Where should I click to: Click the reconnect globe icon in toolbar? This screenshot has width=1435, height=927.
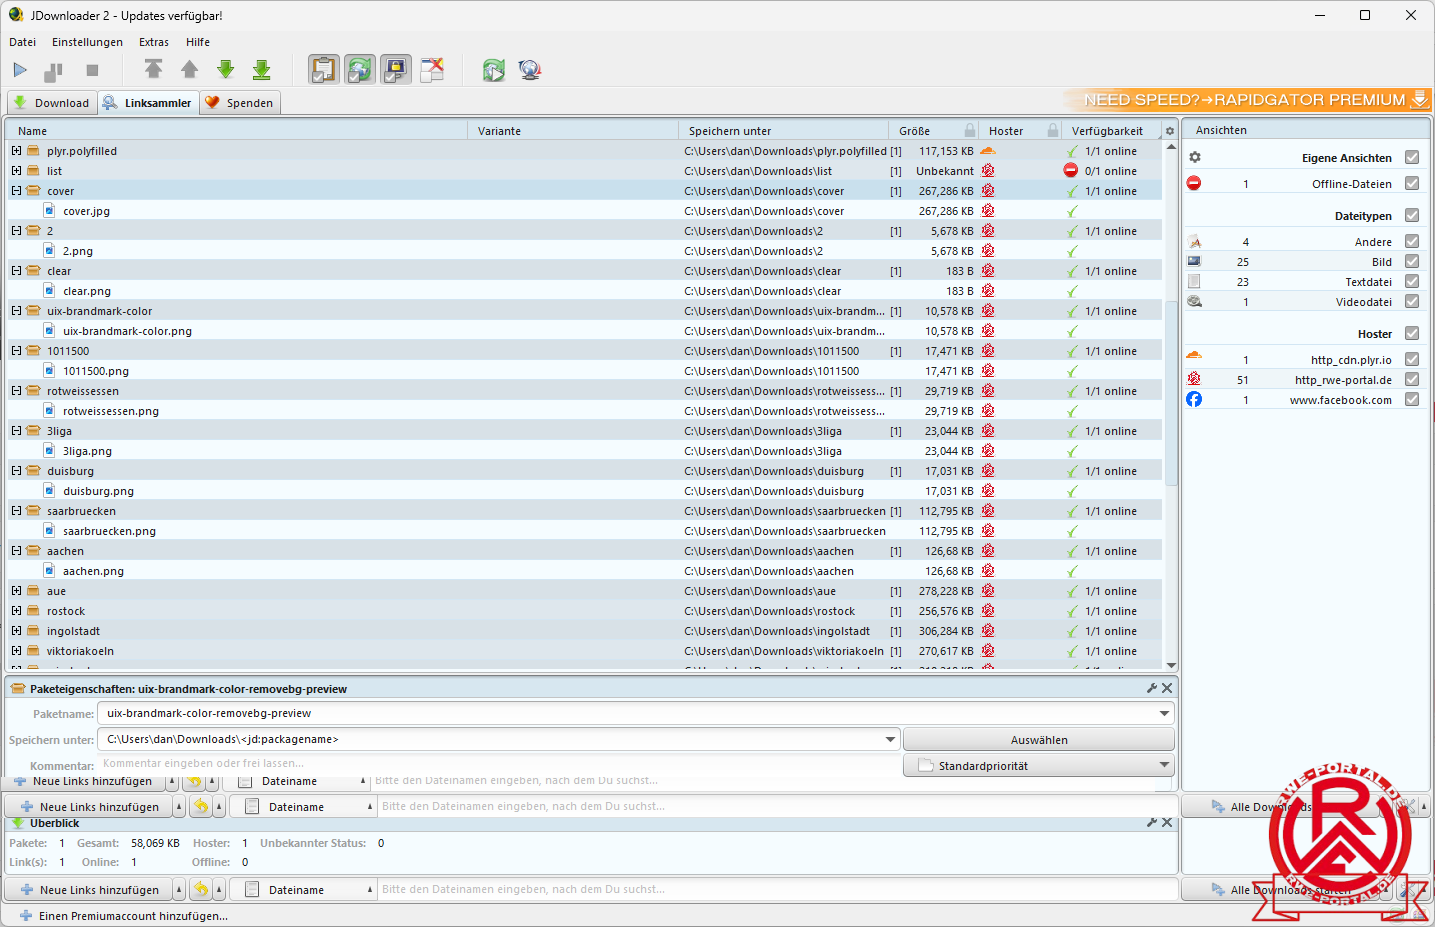530,70
